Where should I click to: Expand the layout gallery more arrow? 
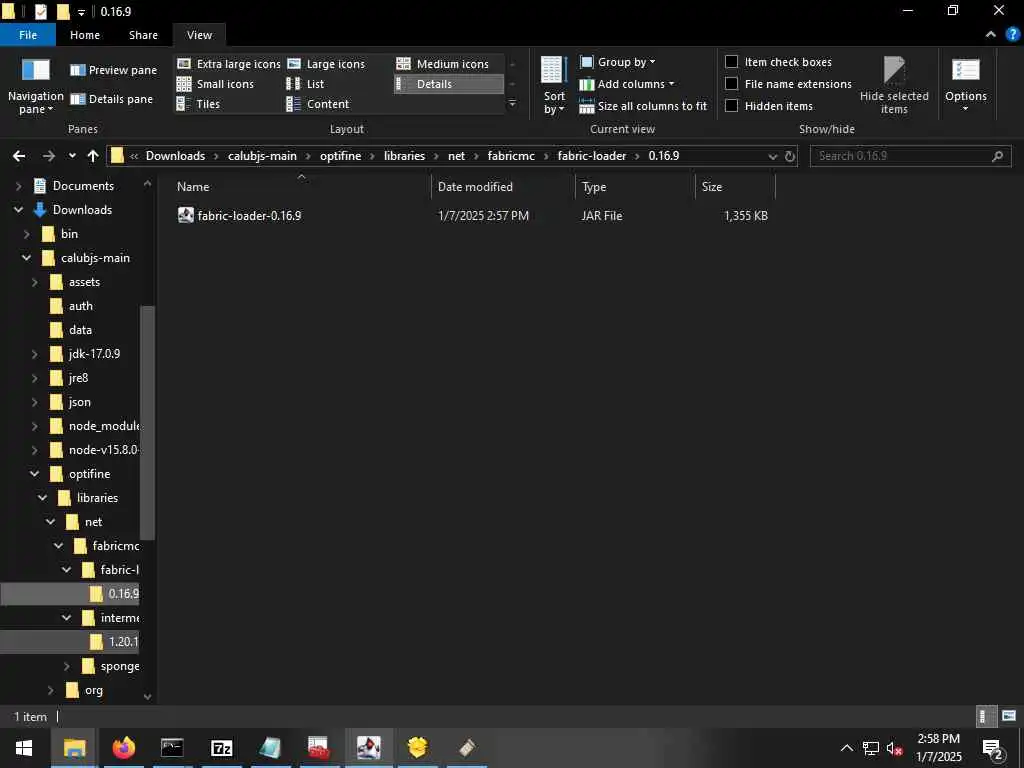[x=513, y=104]
